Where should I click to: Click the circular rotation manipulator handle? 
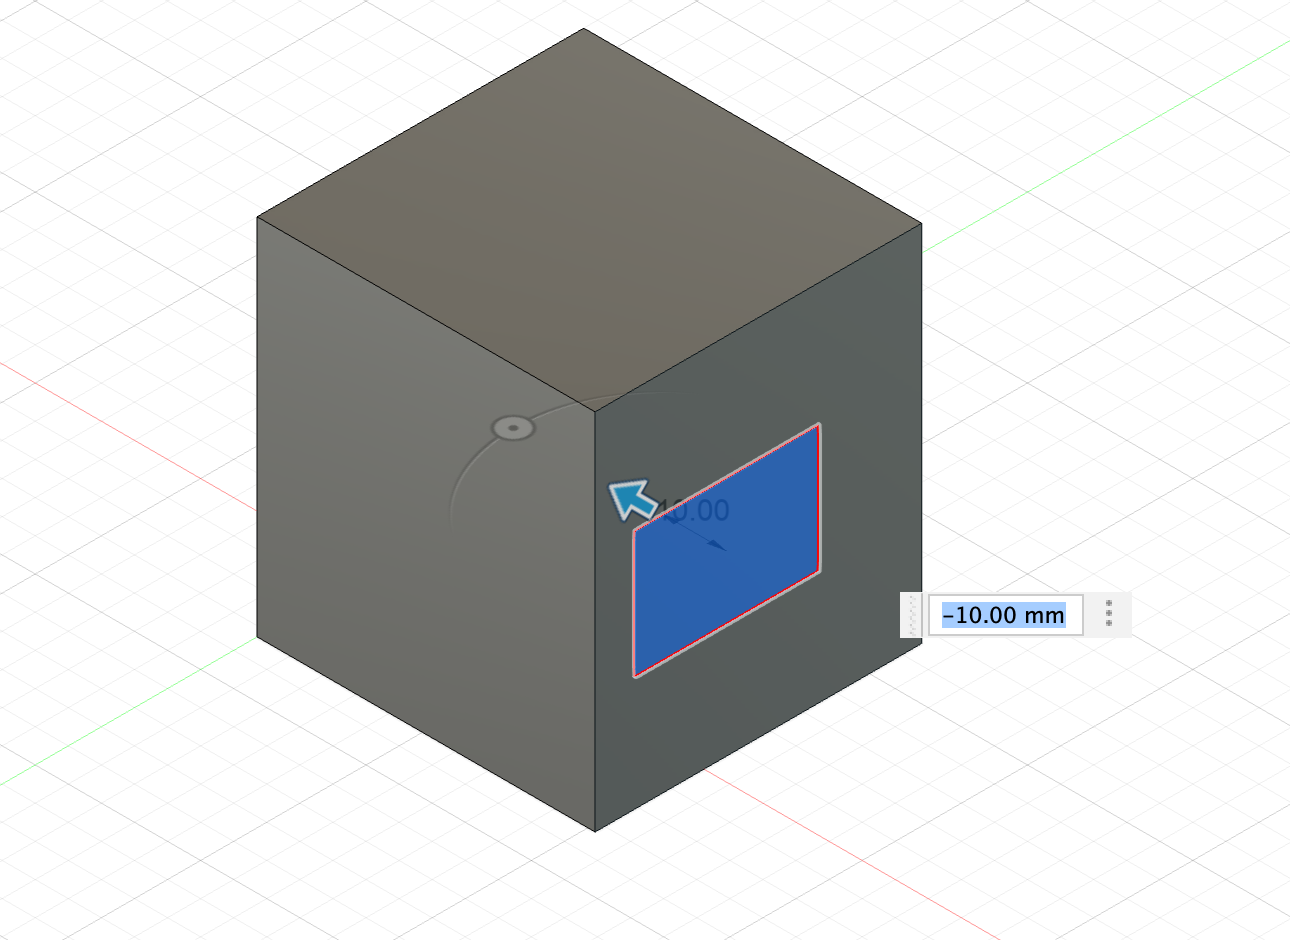[514, 428]
